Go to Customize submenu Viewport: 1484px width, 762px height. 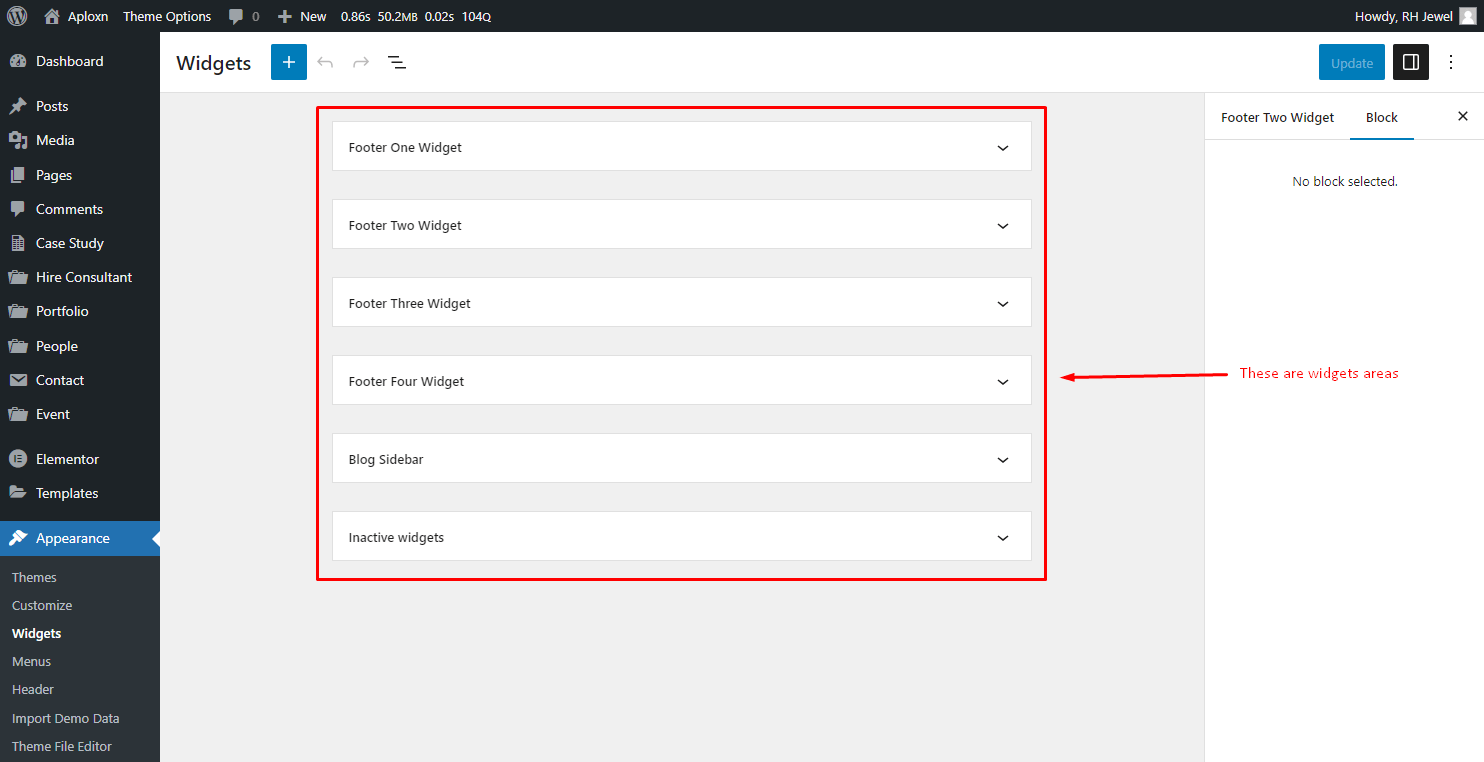42,605
